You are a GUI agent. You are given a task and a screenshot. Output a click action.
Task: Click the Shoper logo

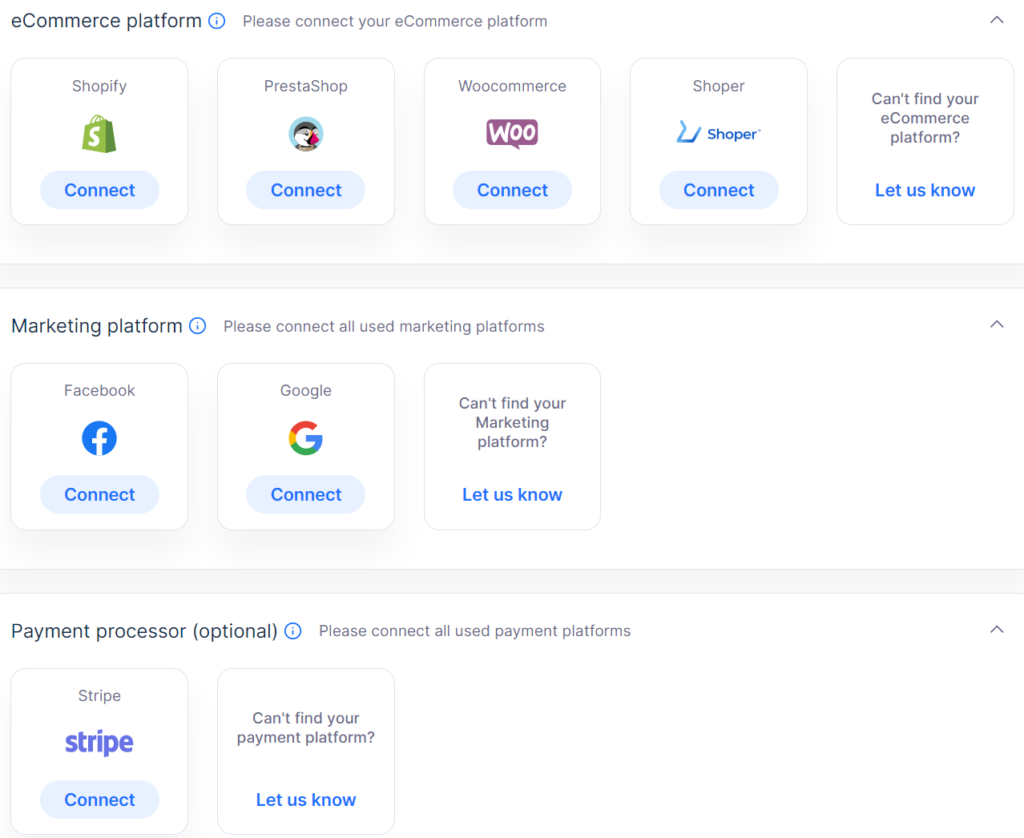click(718, 133)
